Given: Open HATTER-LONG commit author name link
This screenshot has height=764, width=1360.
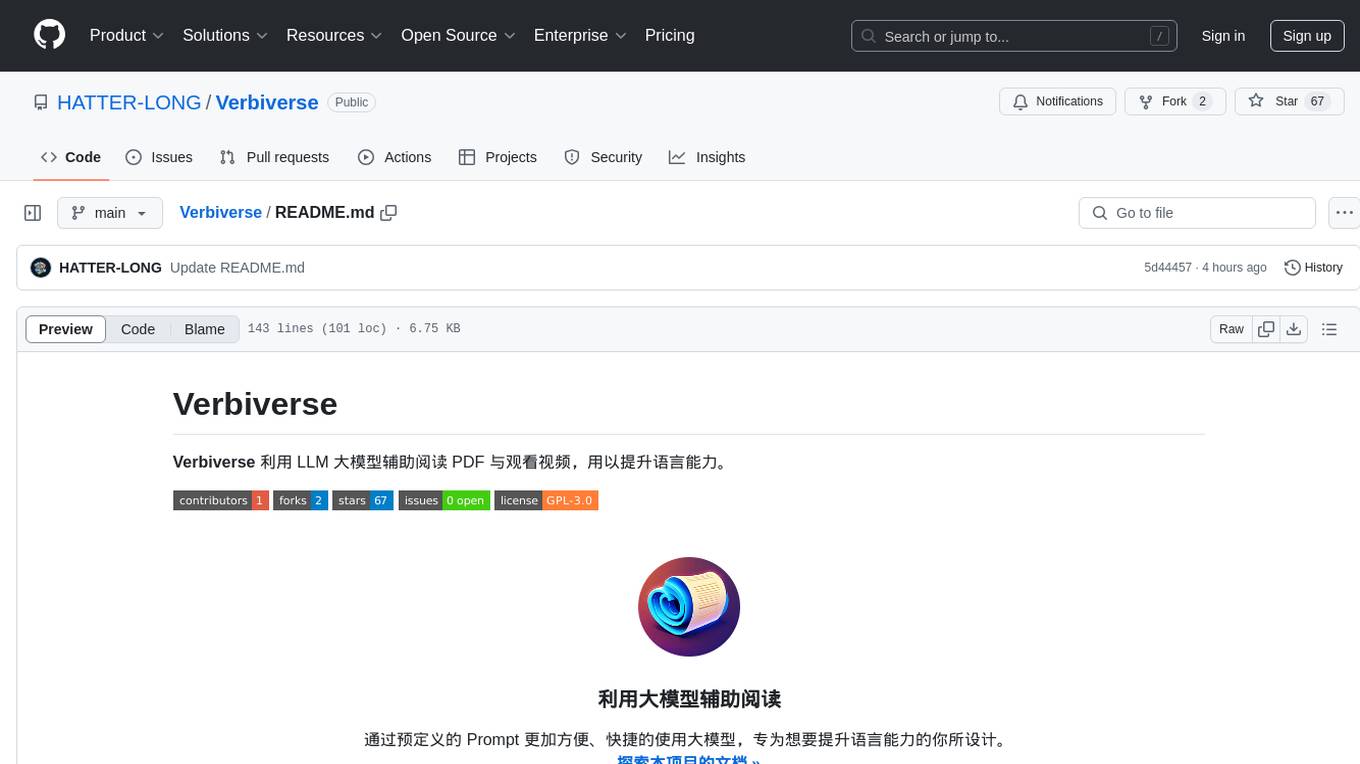Looking at the screenshot, I should point(110,267).
